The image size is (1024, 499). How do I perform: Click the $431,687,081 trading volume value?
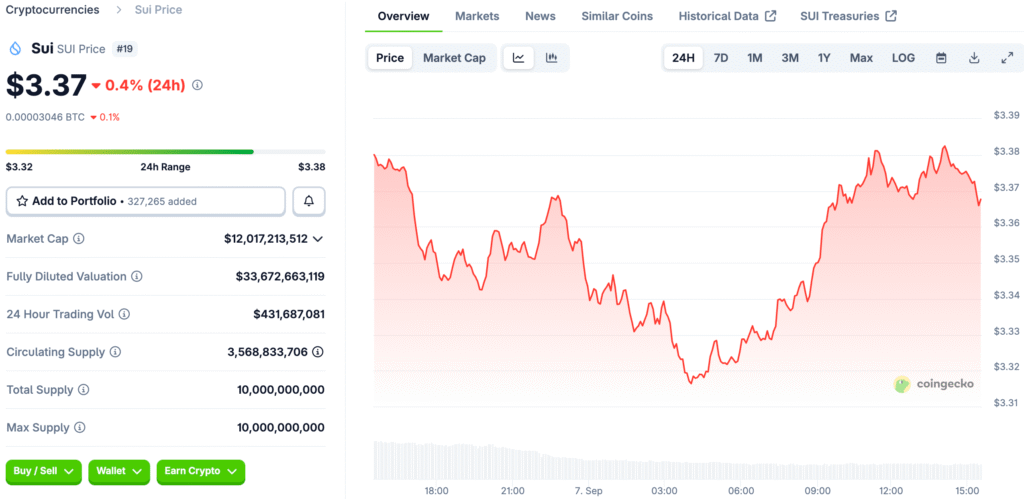[289, 315]
